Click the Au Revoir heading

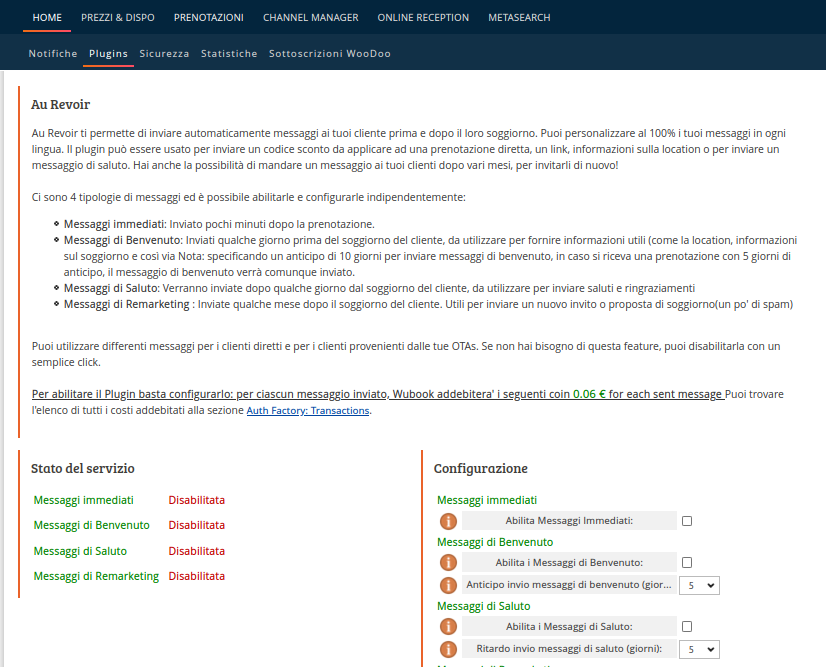click(61, 104)
